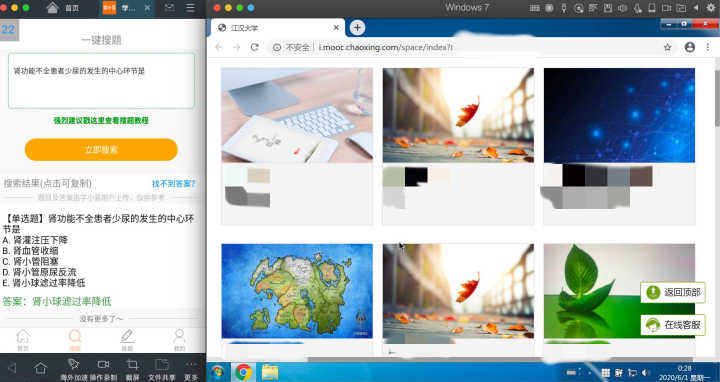The image size is (720, 382).
Task: Copy the 【单选题】 question text in results
Action: tap(99, 224)
